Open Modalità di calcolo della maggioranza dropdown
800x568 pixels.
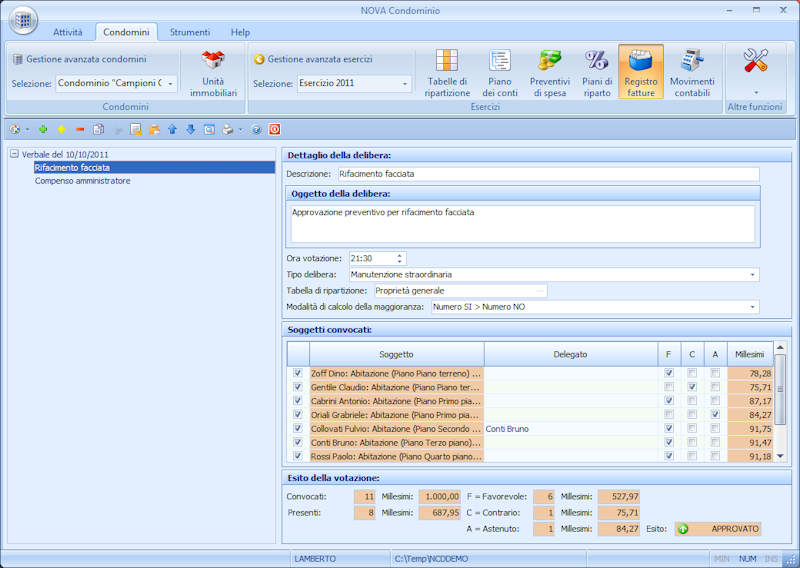tap(752, 307)
